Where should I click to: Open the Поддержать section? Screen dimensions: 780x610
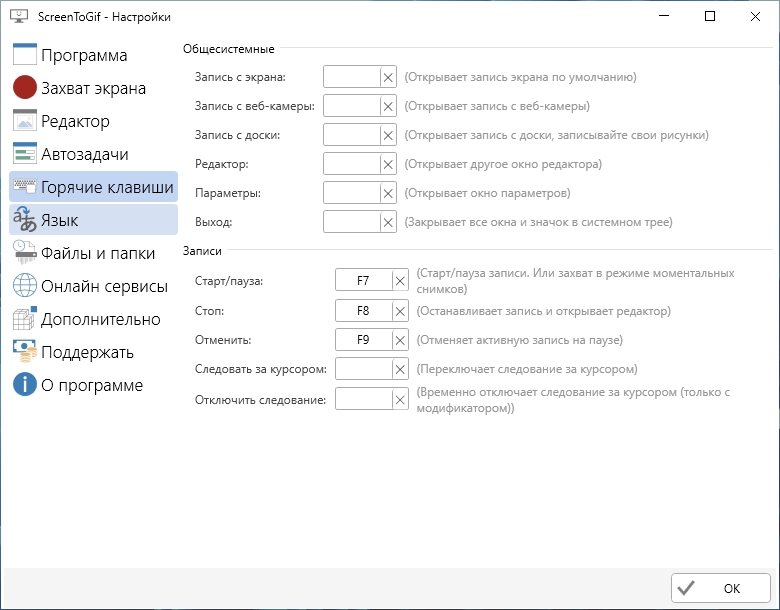[93, 352]
